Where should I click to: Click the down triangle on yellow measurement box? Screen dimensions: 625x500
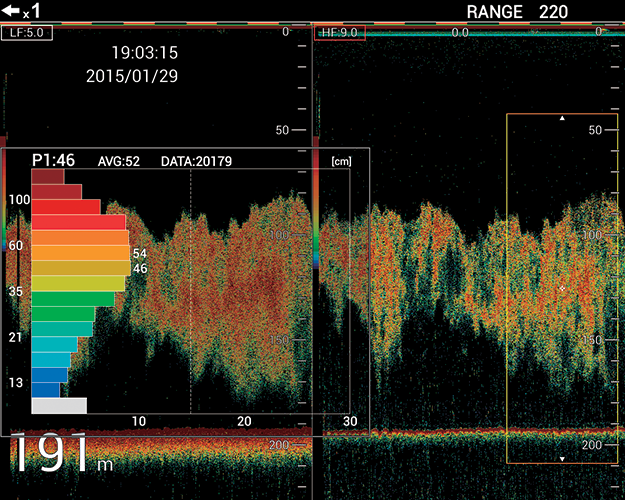click(563, 458)
